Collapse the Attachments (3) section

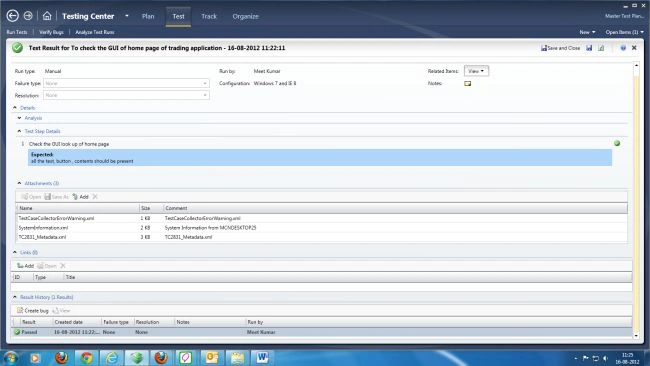[19, 183]
